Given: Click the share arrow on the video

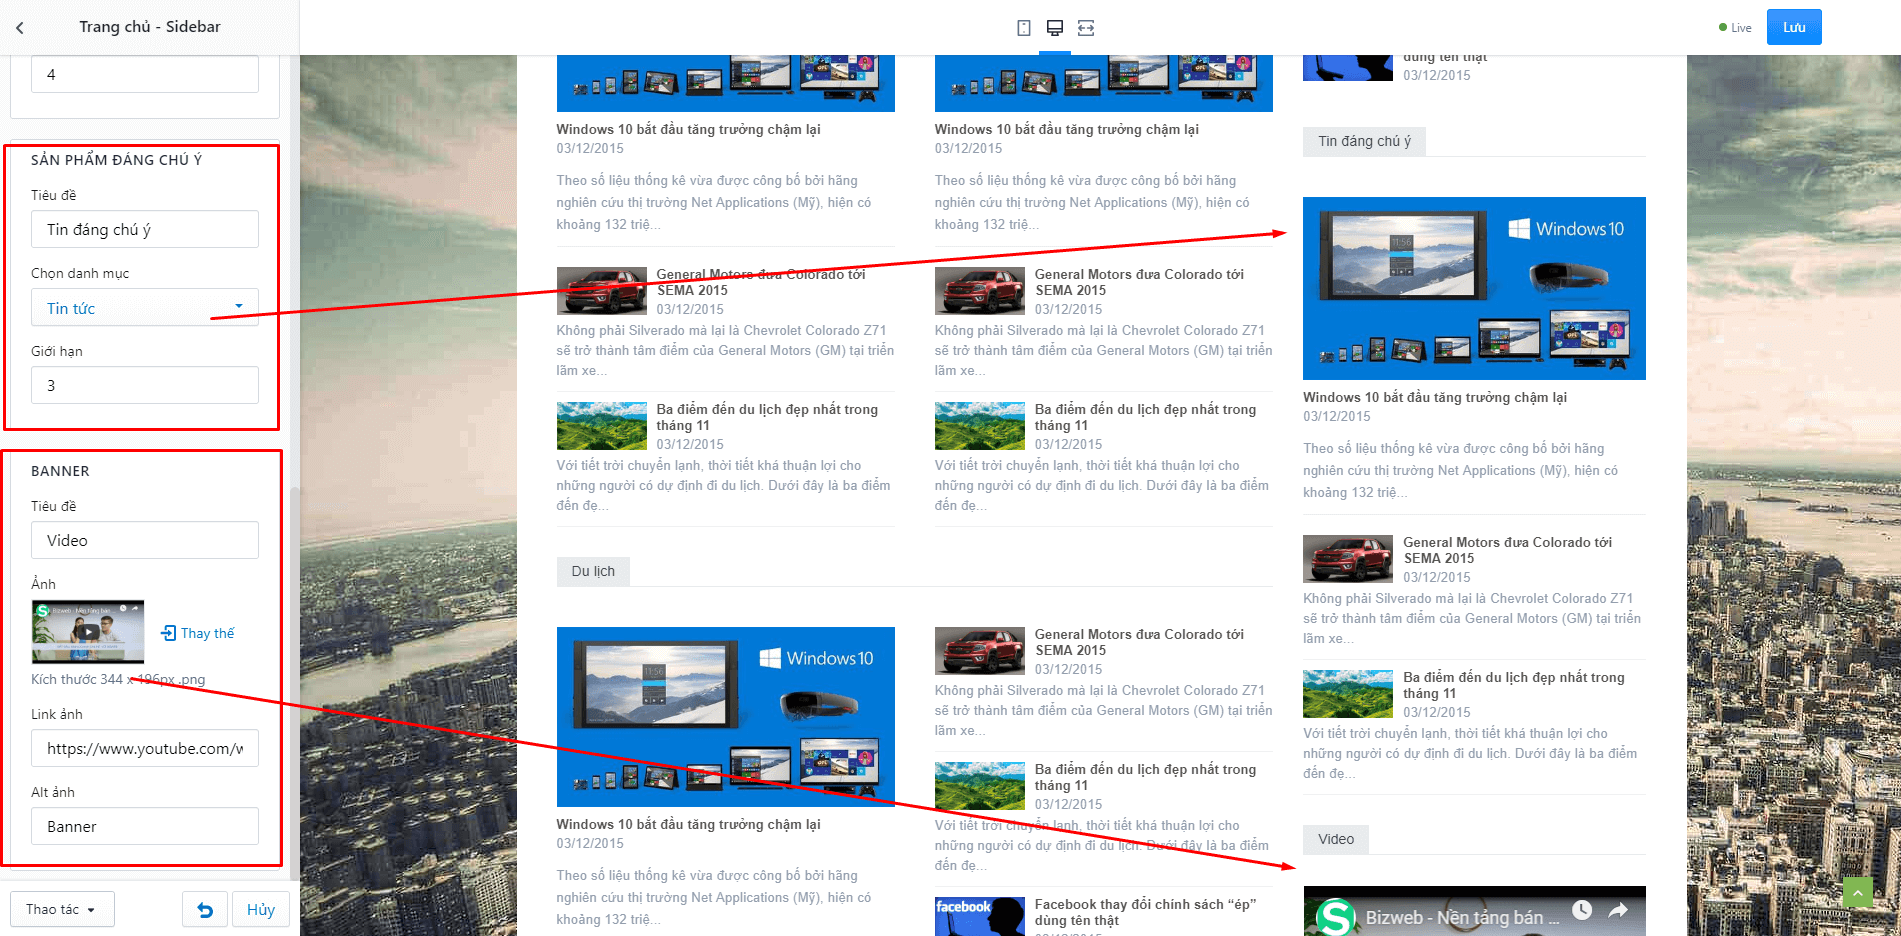Looking at the screenshot, I should tap(1618, 910).
